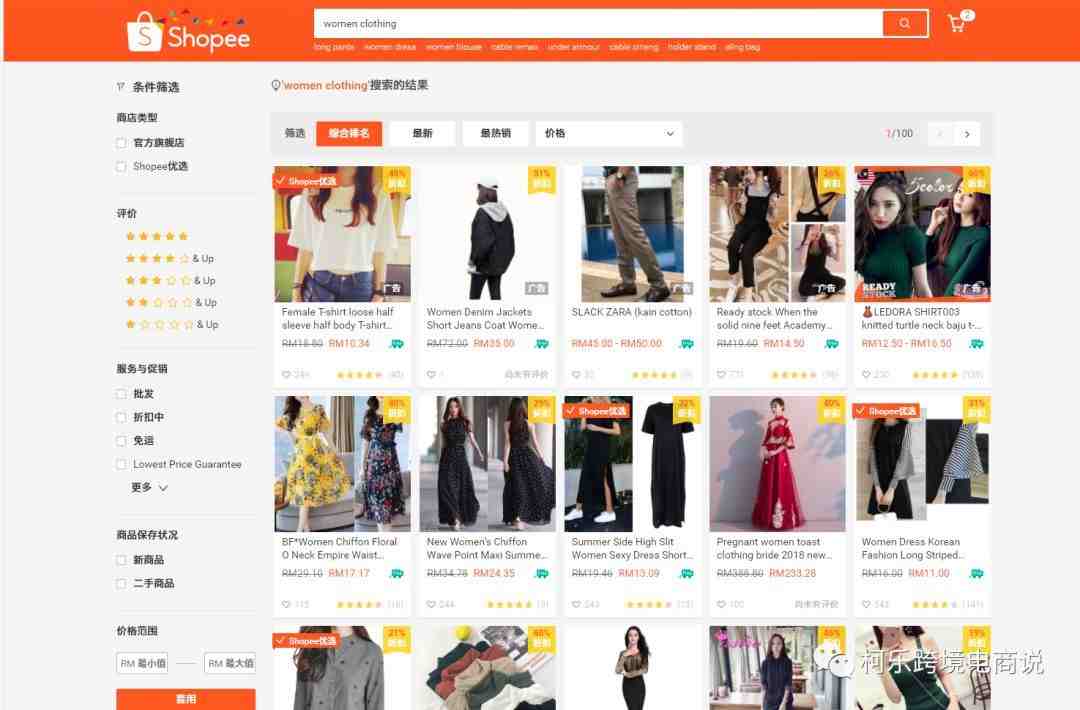
Task: Click shipping truck icon on Women Dress Korean
Action: [977, 574]
